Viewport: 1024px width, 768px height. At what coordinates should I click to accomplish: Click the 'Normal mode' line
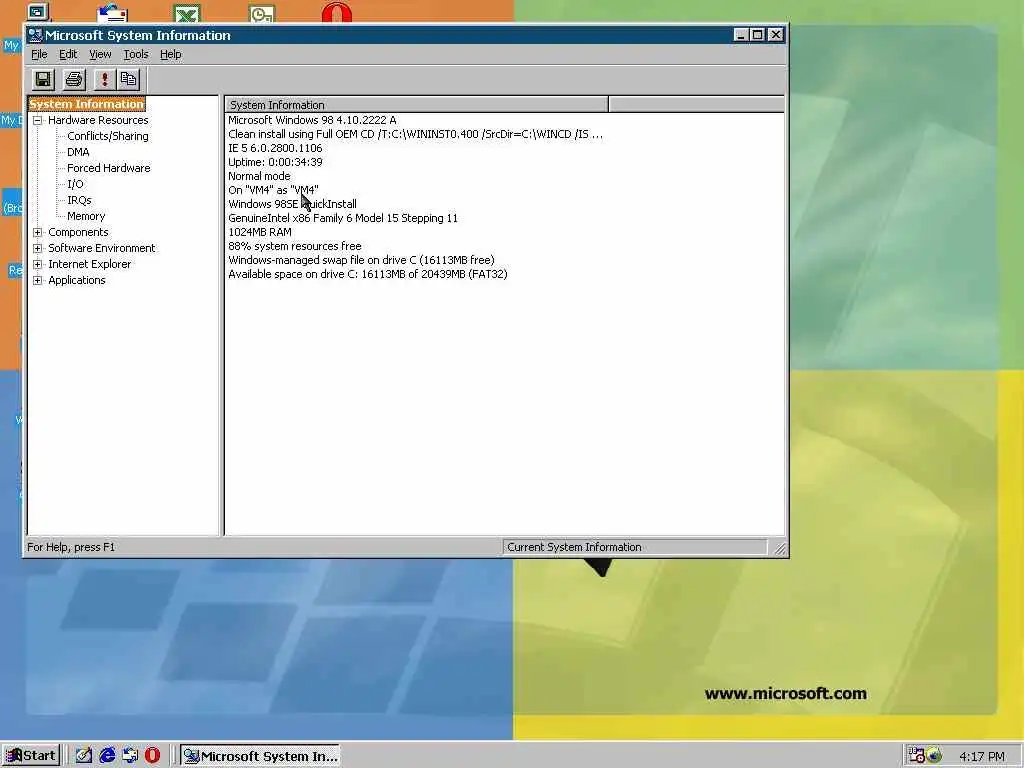tap(259, 176)
